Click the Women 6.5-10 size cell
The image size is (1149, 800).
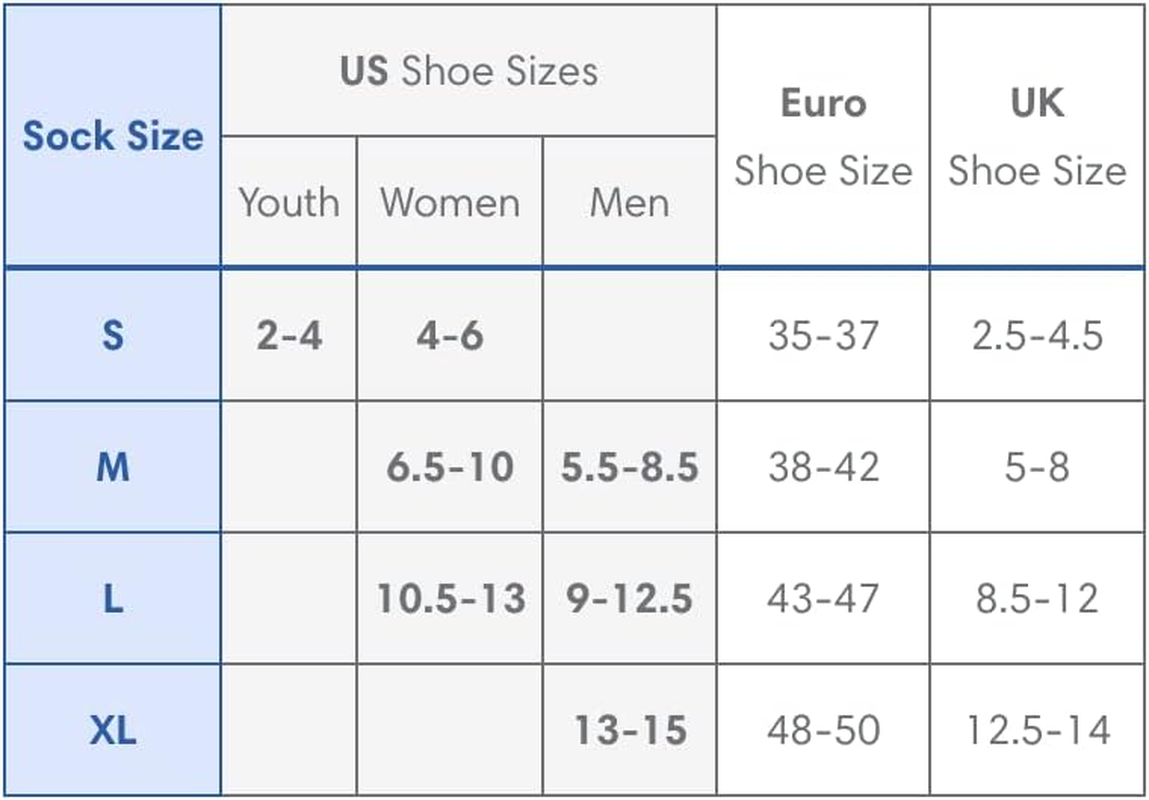[450, 466]
